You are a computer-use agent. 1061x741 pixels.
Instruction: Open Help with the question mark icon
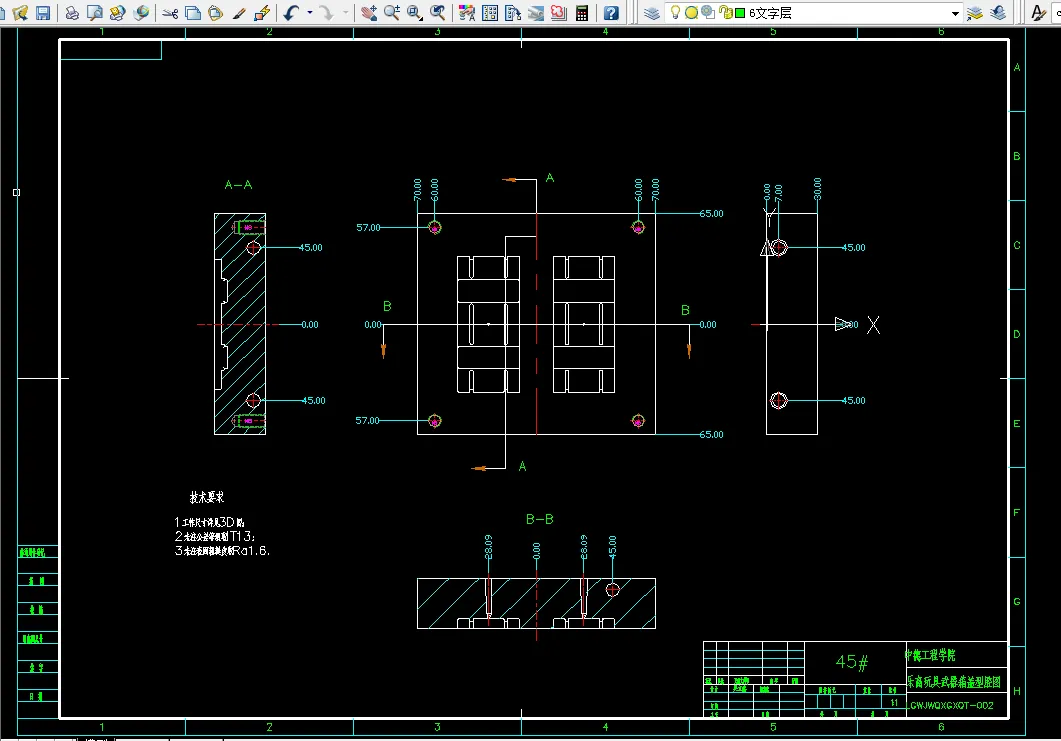[611, 12]
